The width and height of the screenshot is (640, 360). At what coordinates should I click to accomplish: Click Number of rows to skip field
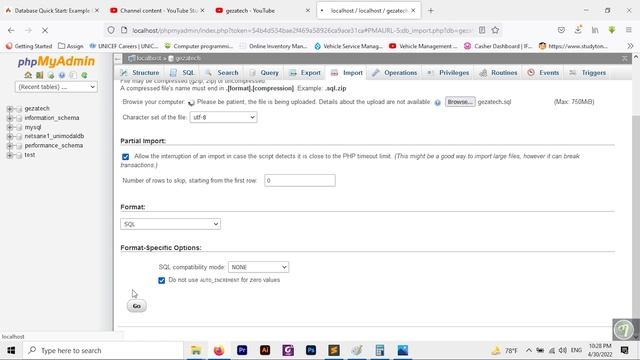[300, 180]
